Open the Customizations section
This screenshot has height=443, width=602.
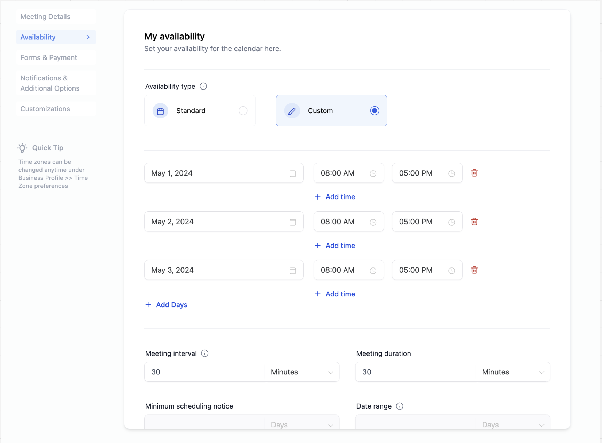pyautogui.click(x=56, y=109)
